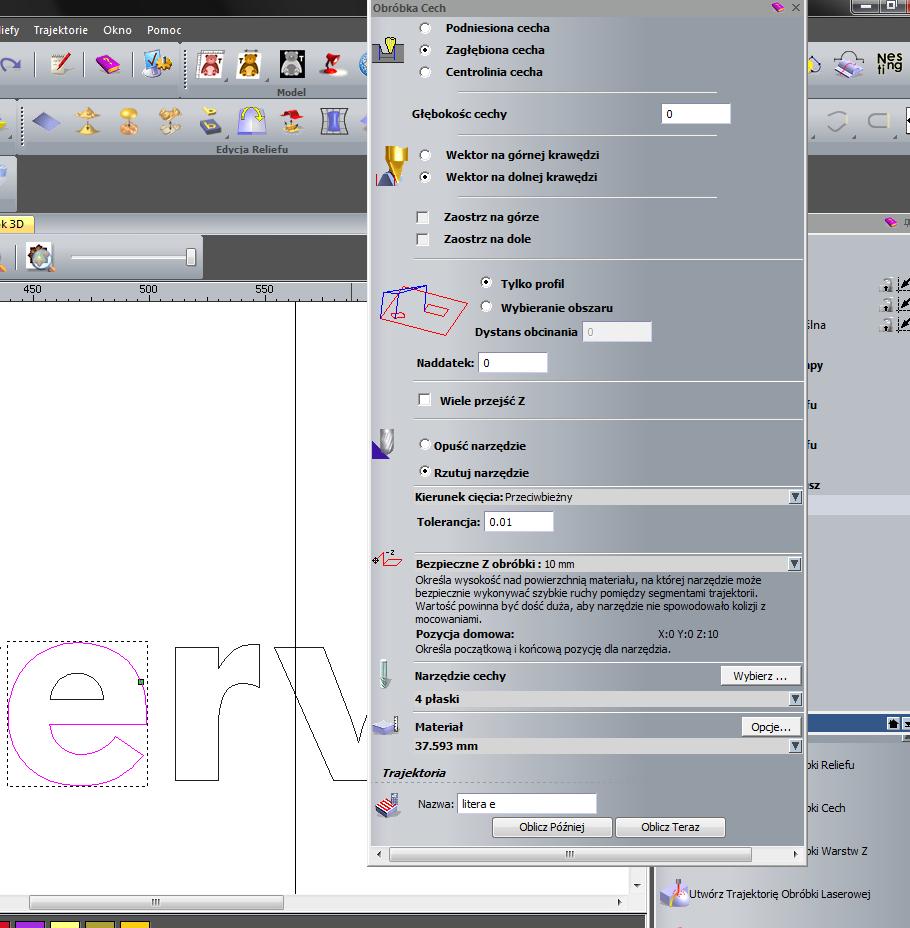The width and height of the screenshot is (910, 928).
Task: Select Tylko profil radio button
Action: (486, 283)
